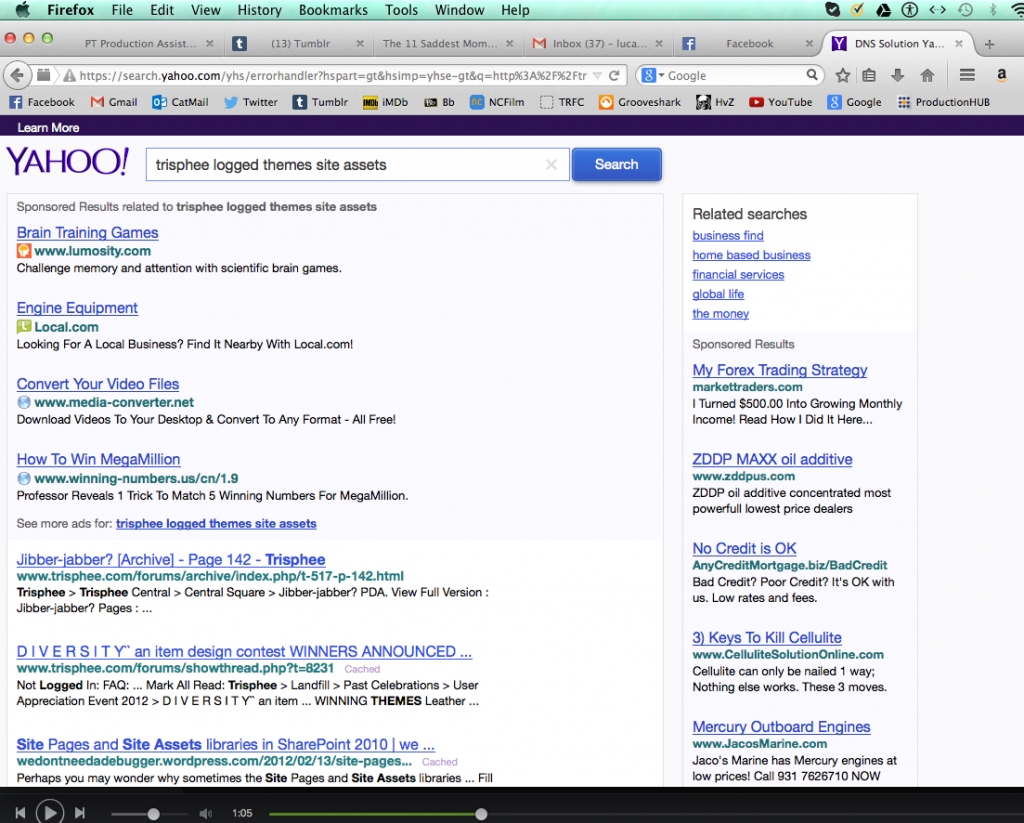Open the YouTube bookmark

(780, 102)
